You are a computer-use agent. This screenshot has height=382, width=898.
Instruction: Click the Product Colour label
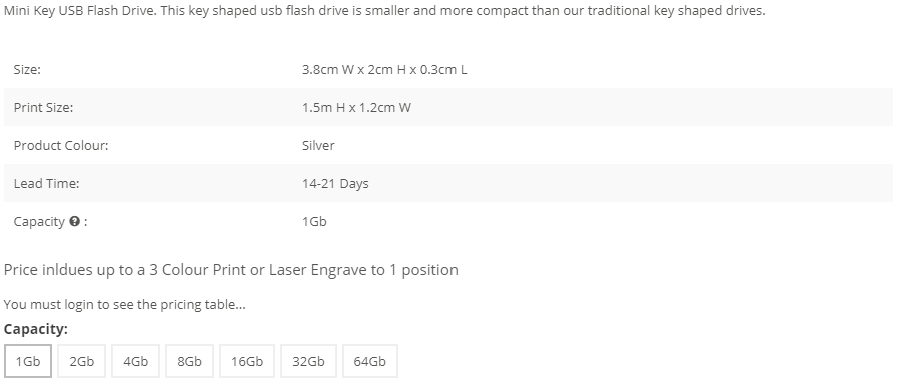(61, 145)
